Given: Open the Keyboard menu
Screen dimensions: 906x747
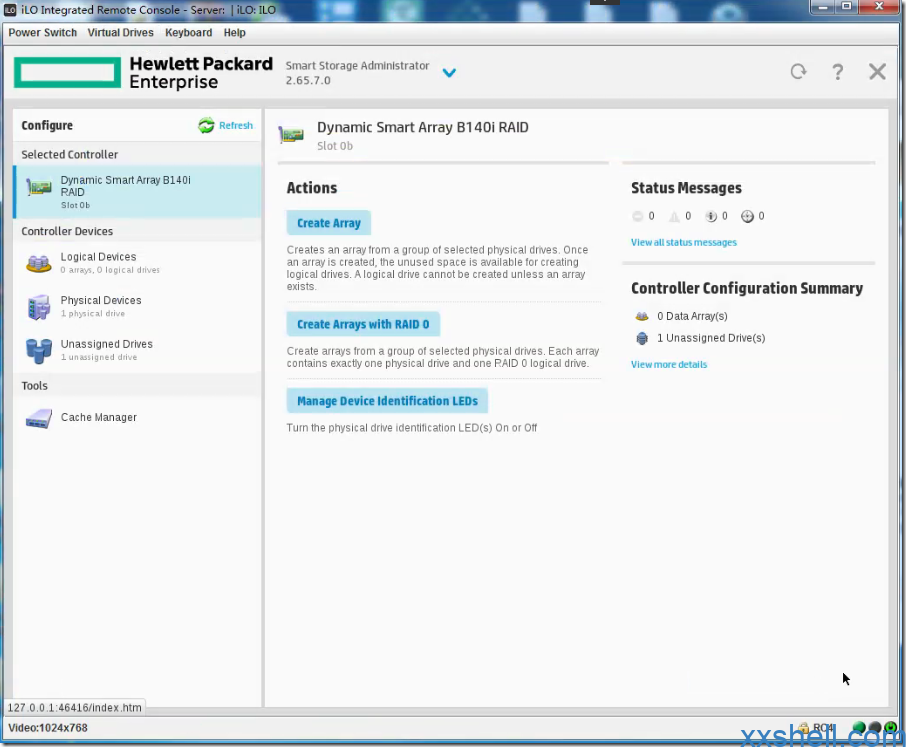Looking at the screenshot, I should click(x=188, y=33).
